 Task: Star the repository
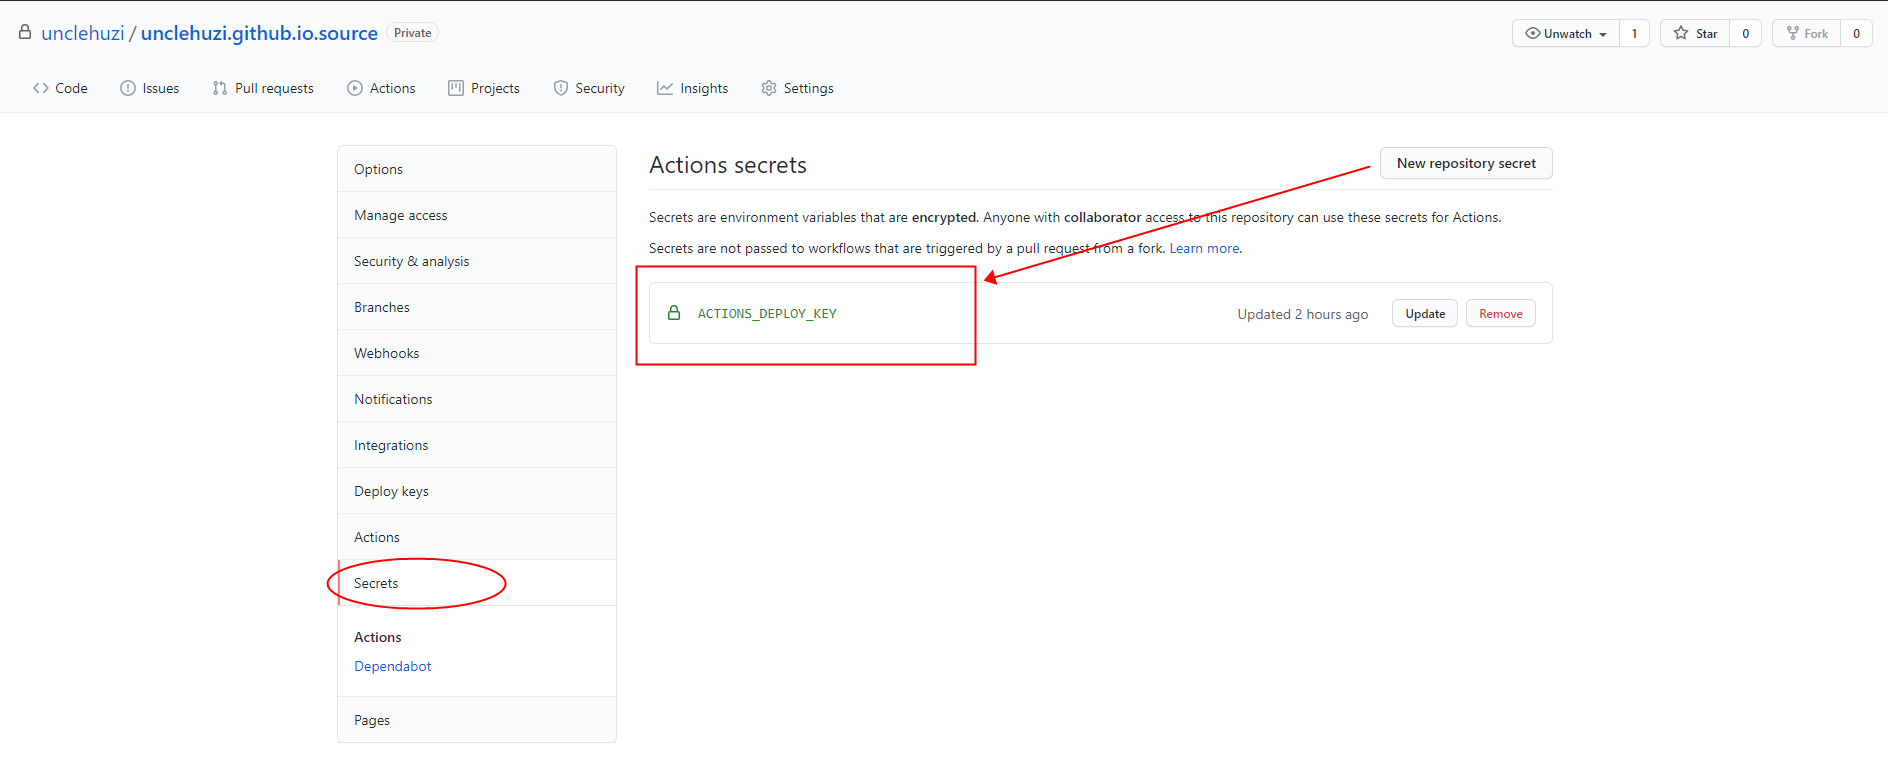click(1695, 33)
